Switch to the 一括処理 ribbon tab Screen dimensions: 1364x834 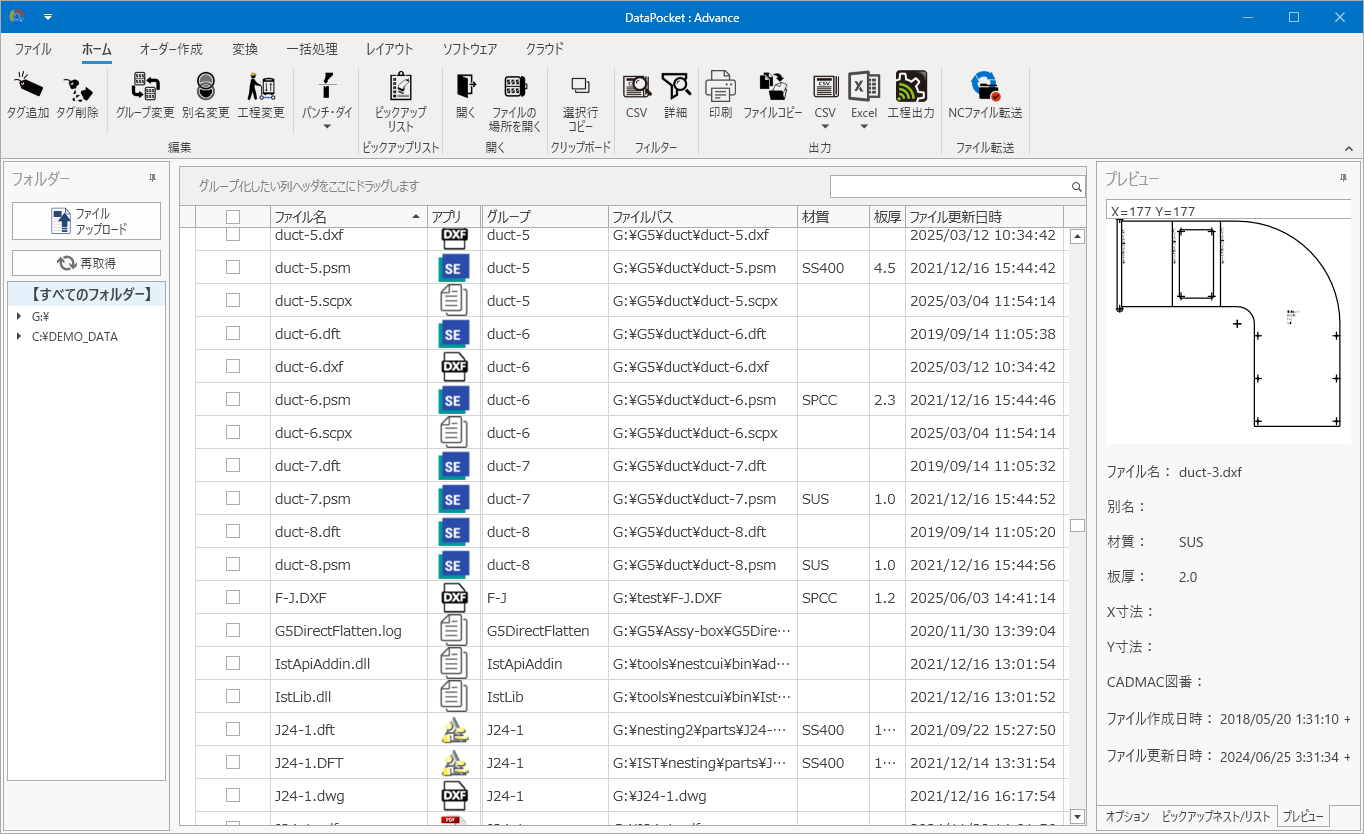pyautogui.click(x=312, y=49)
